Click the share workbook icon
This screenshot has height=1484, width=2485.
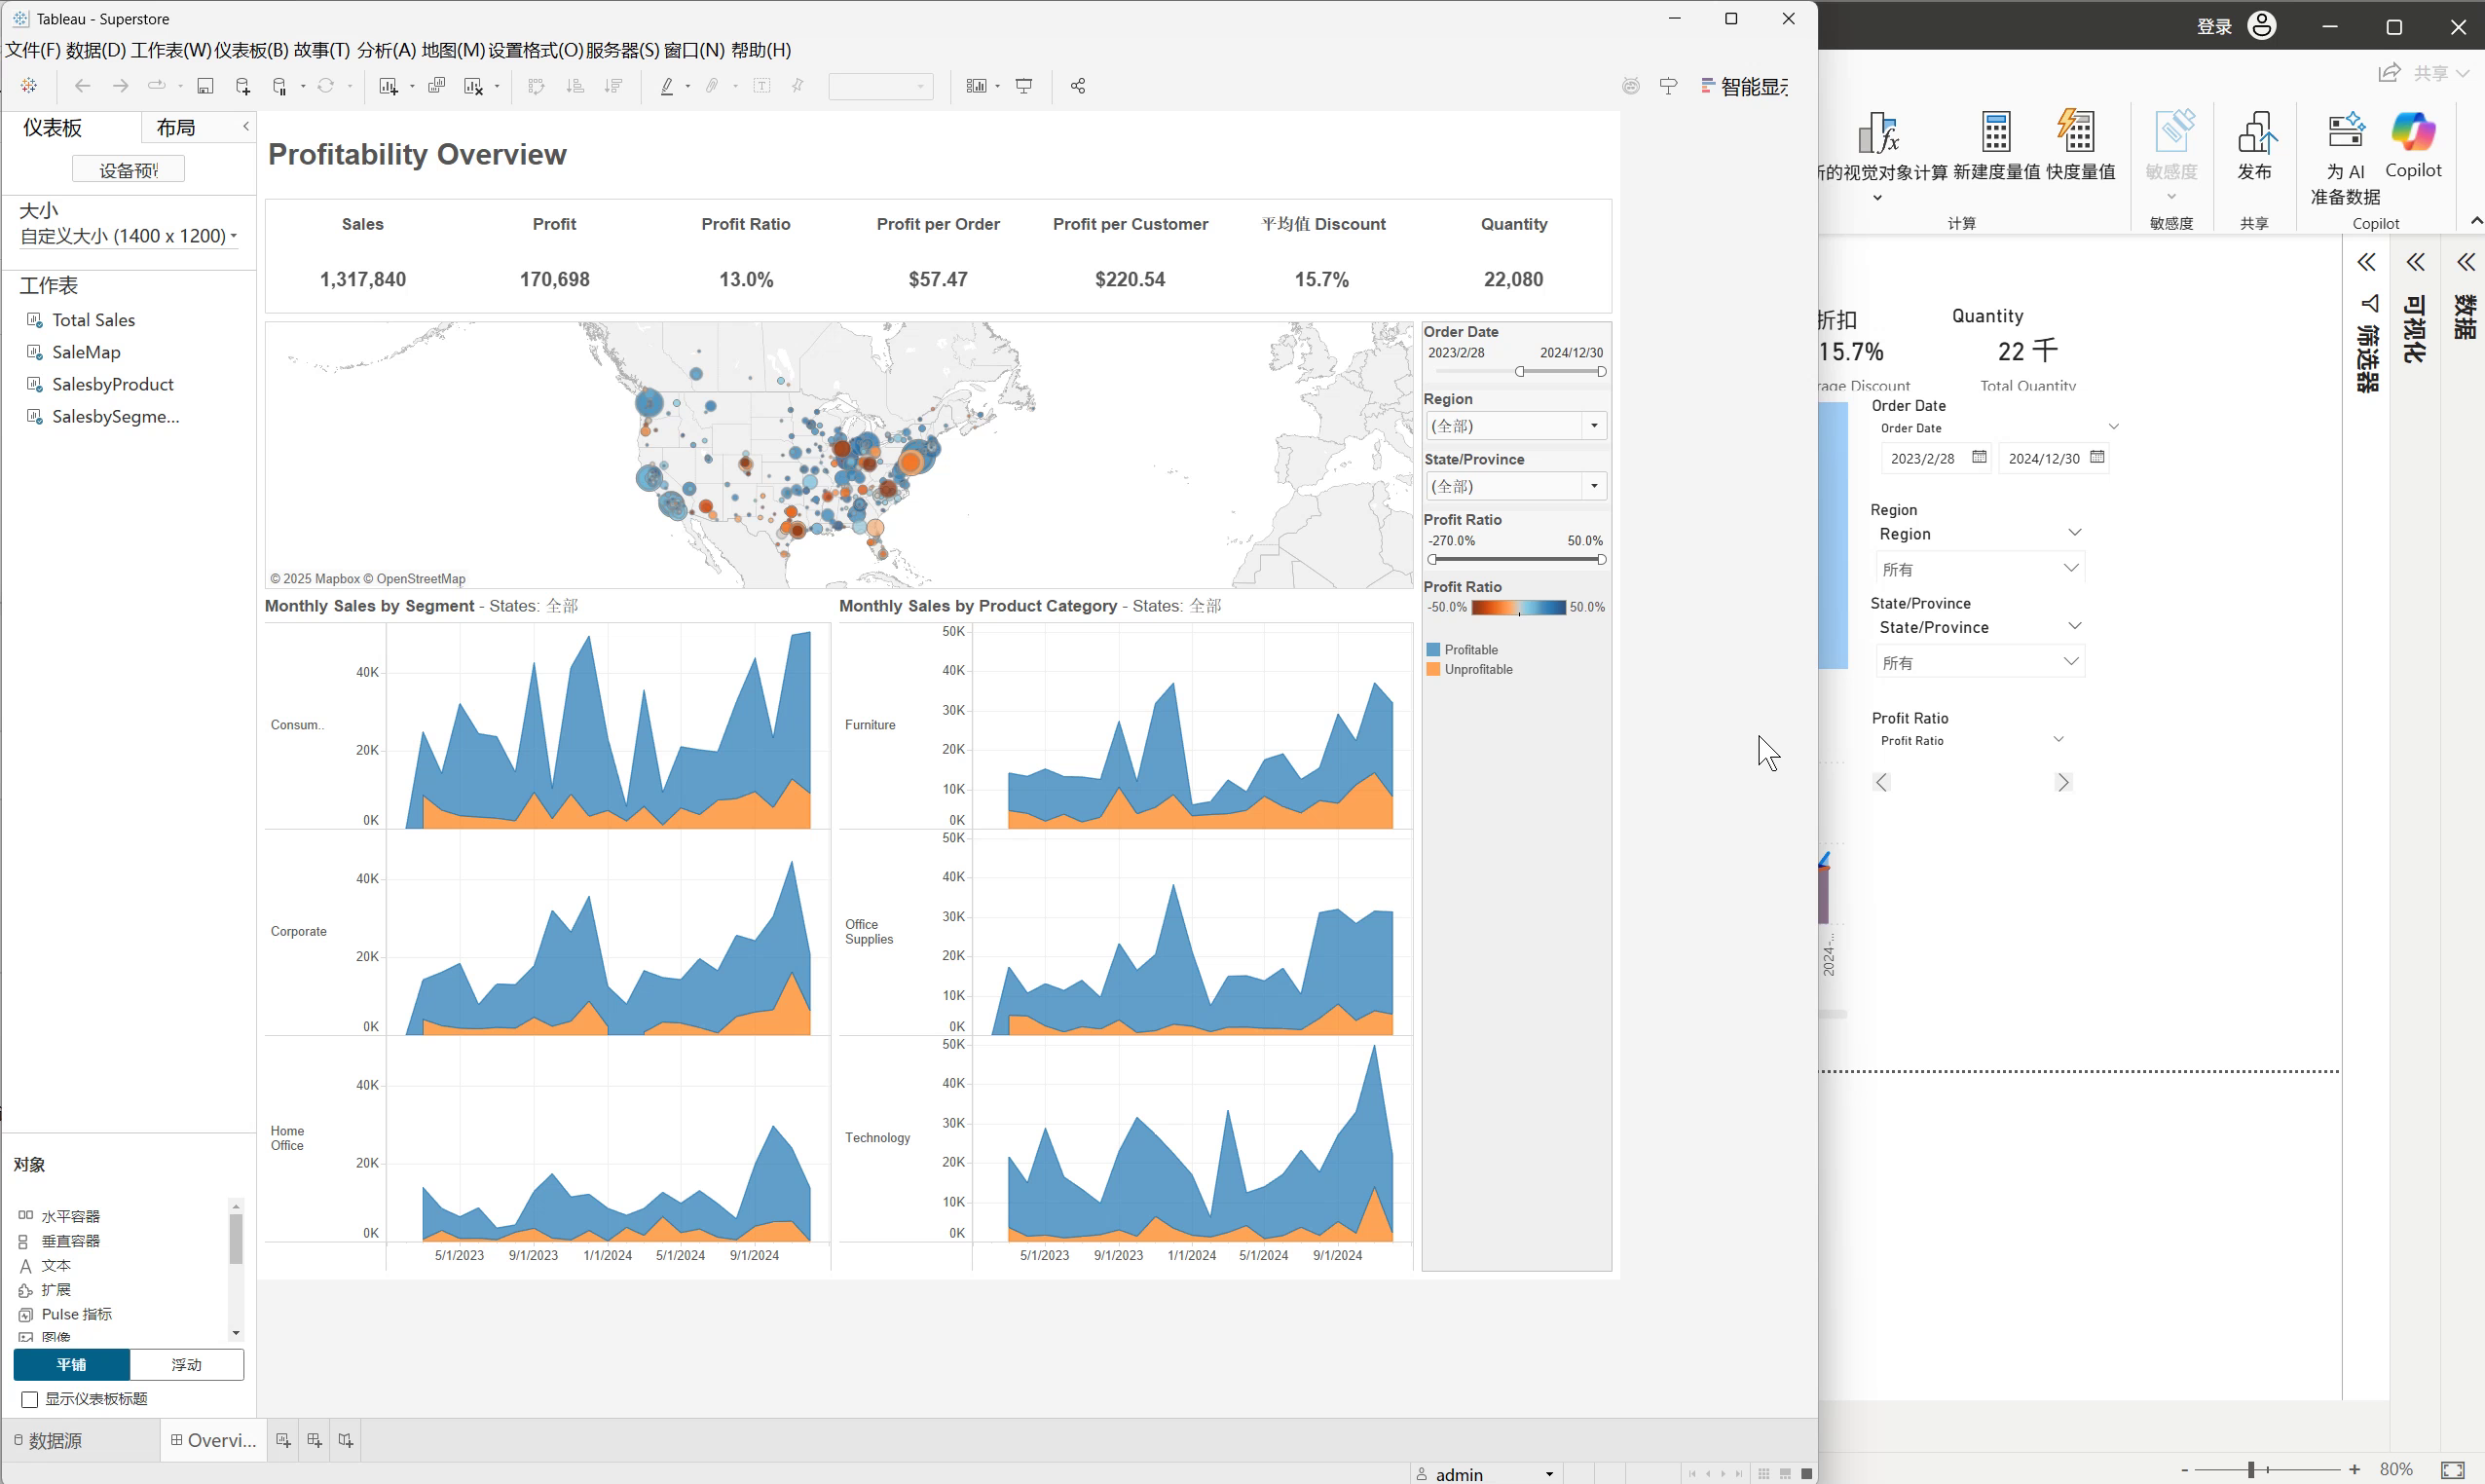(1077, 86)
